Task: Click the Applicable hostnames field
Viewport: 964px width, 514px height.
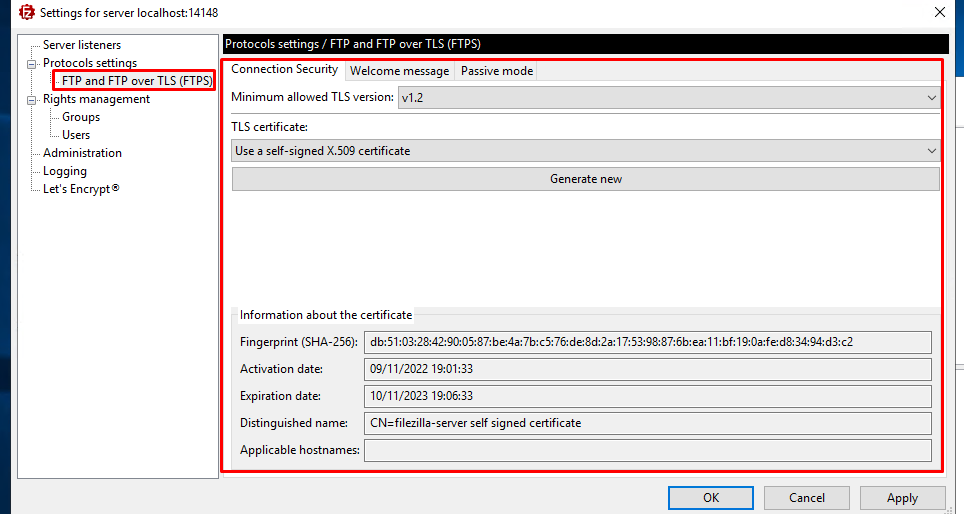Action: click(x=647, y=450)
